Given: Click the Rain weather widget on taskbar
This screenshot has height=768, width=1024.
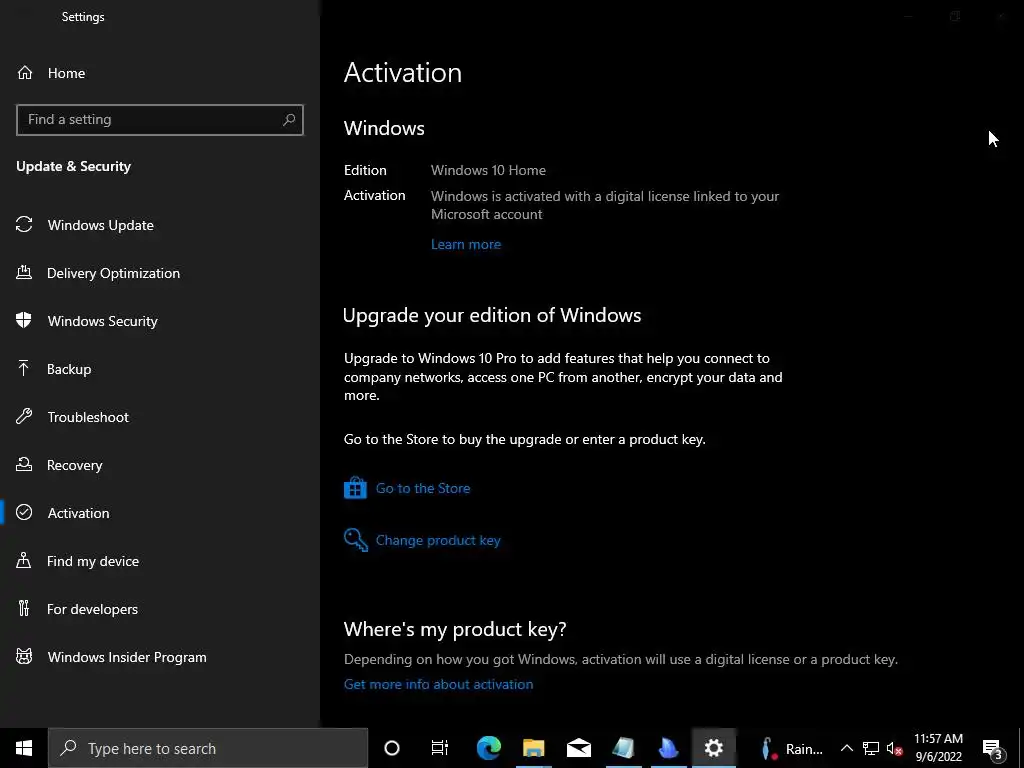Looking at the screenshot, I should coord(792,748).
